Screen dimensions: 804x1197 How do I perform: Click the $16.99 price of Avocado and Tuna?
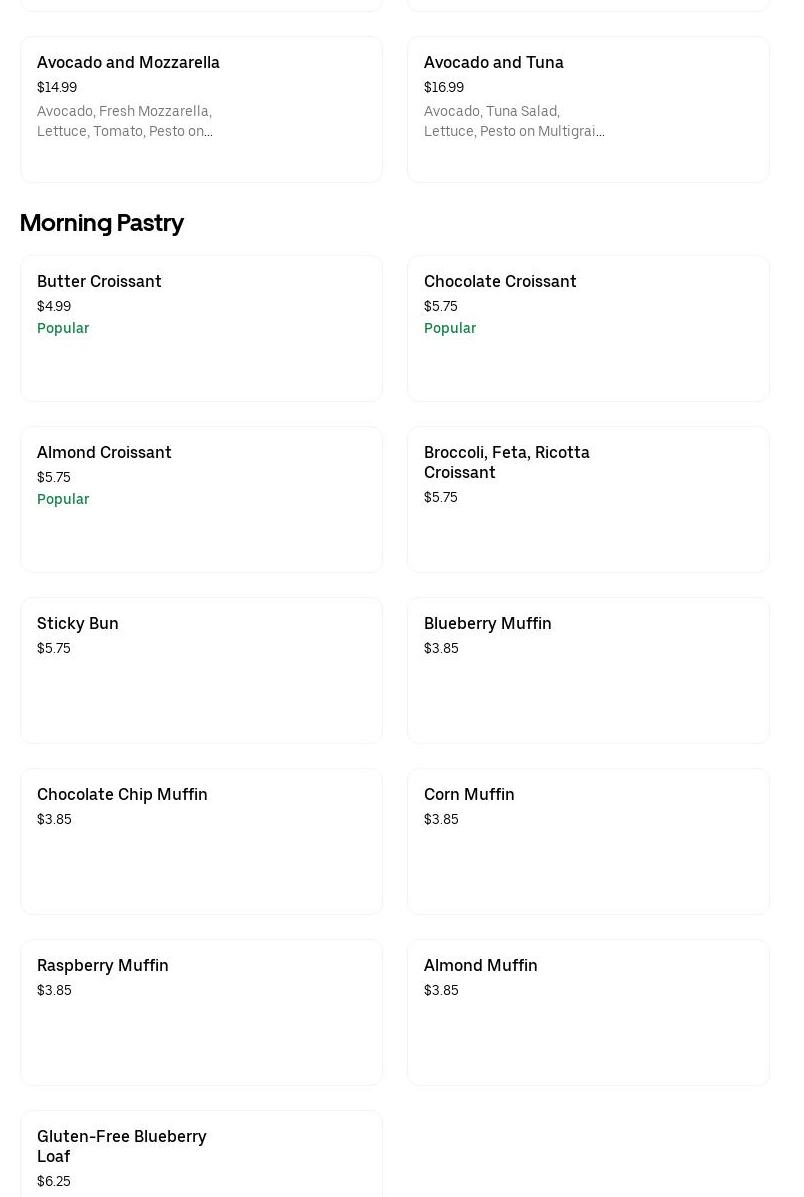[x=444, y=88]
